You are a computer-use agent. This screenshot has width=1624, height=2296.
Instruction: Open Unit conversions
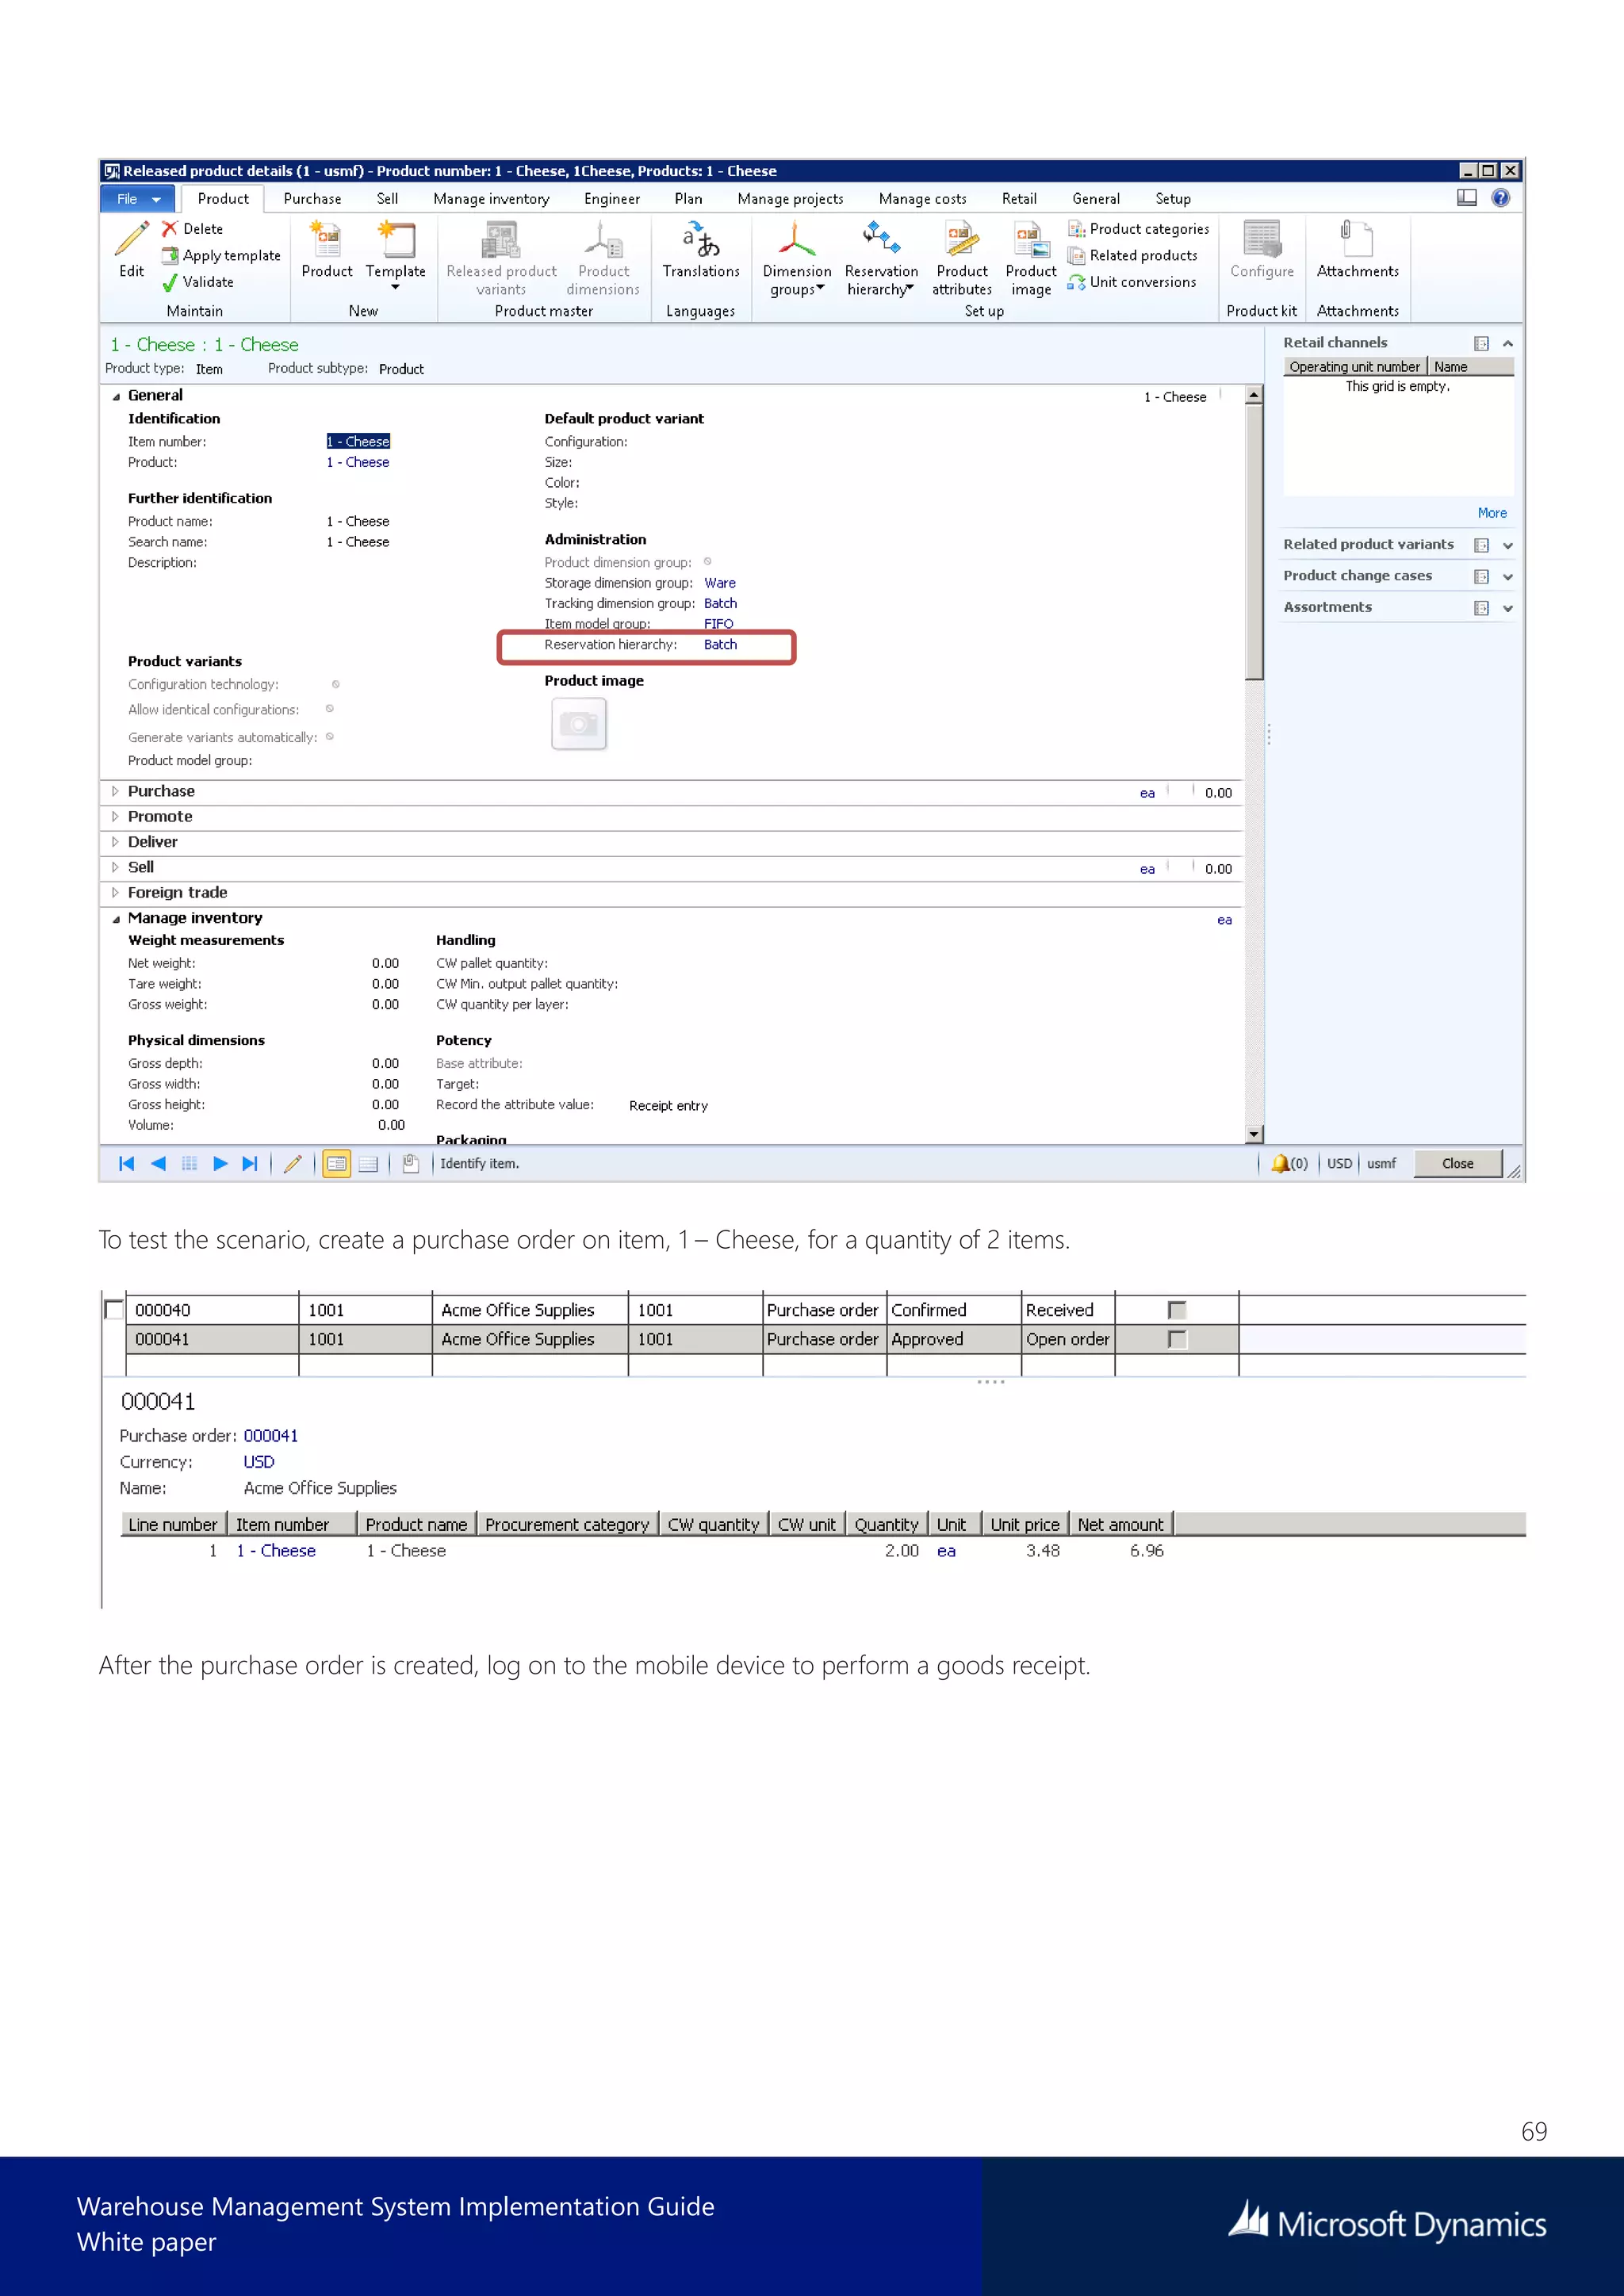click(x=1131, y=283)
